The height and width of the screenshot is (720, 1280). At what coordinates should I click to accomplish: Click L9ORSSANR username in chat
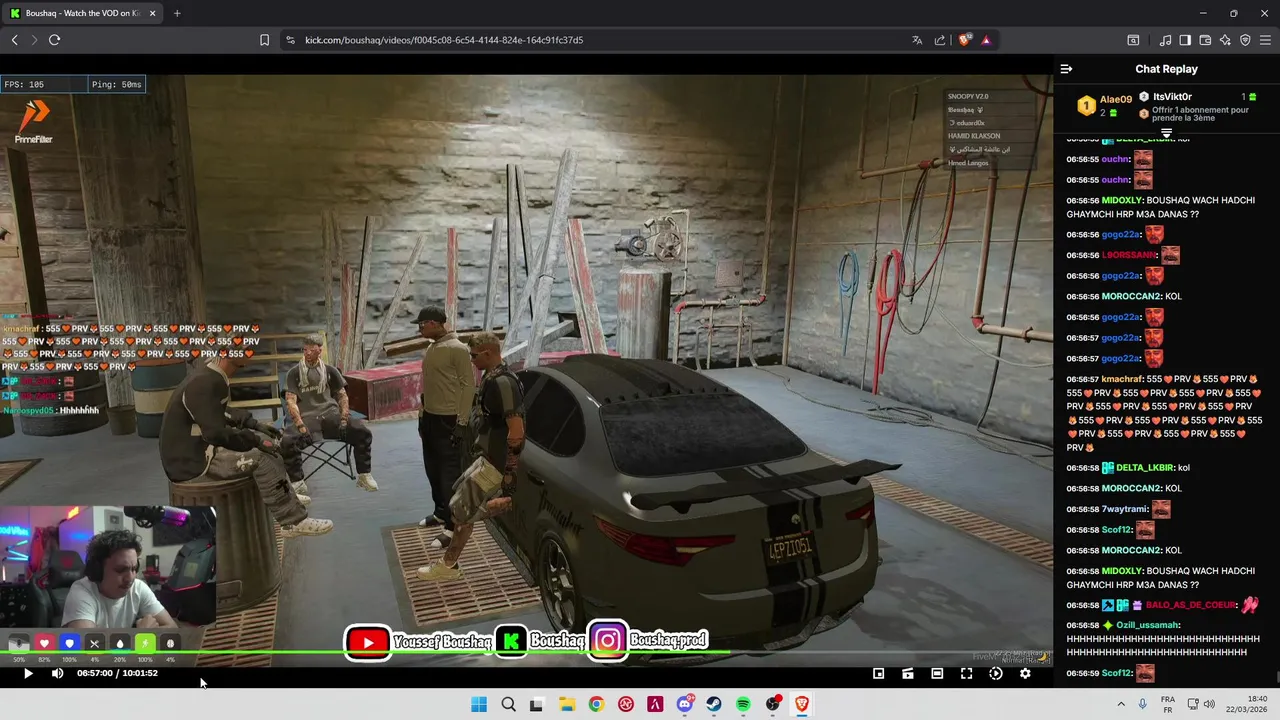point(1129,255)
